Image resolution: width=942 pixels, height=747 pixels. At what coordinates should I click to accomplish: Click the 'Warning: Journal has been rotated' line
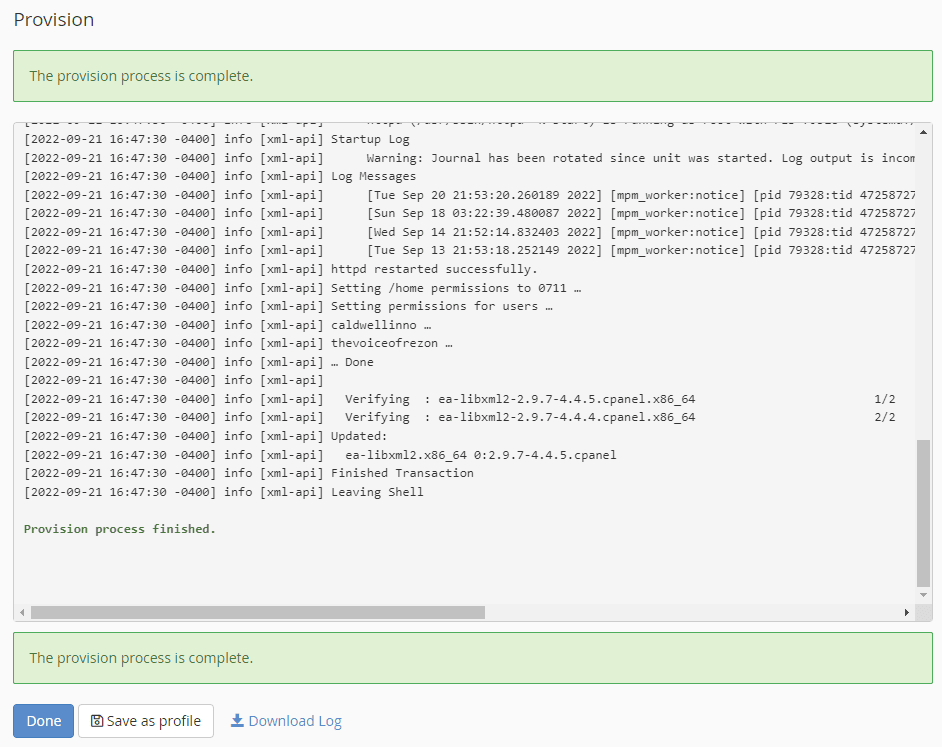point(470,158)
